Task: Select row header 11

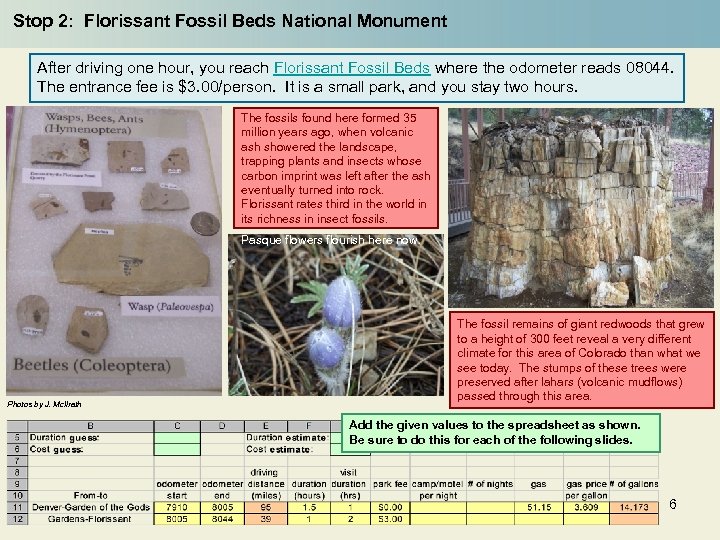Action: pyautogui.click(x=17, y=507)
